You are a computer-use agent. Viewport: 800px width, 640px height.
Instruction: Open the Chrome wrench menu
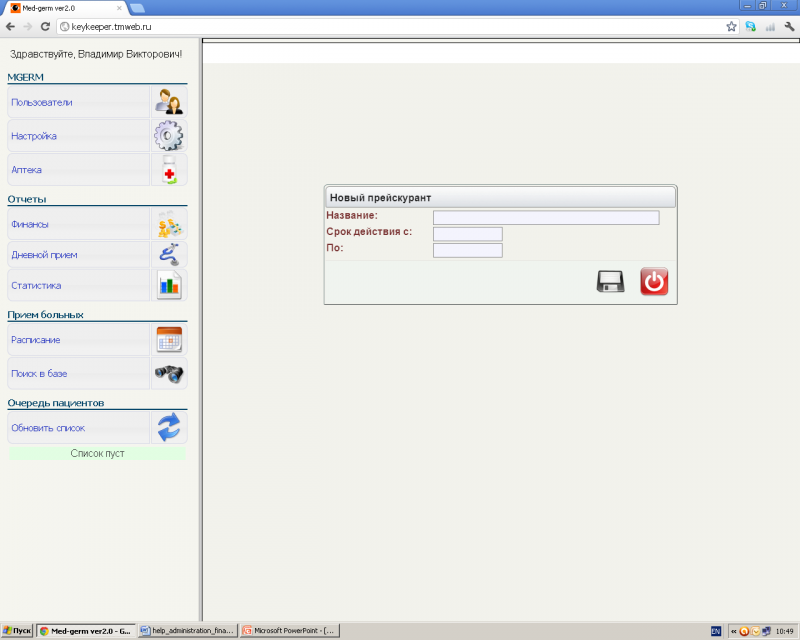point(789,26)
